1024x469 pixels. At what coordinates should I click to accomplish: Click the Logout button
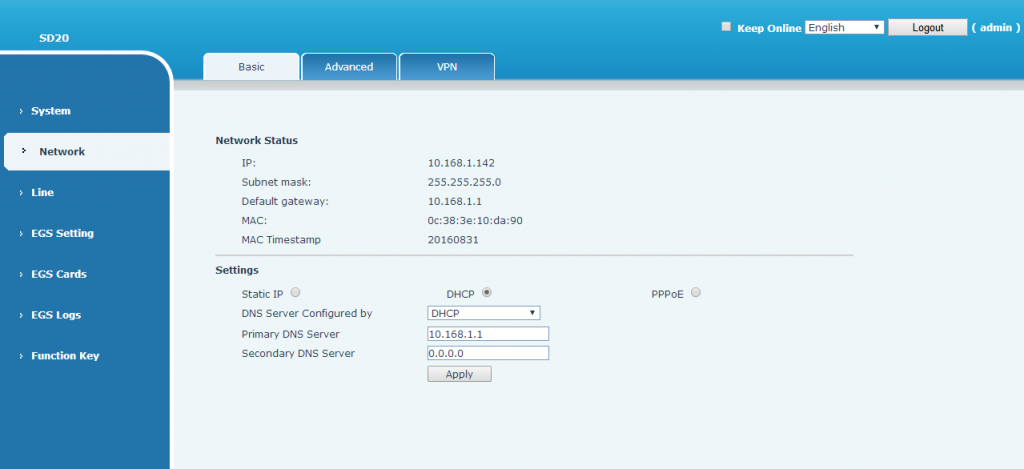[x=927, y=28]
